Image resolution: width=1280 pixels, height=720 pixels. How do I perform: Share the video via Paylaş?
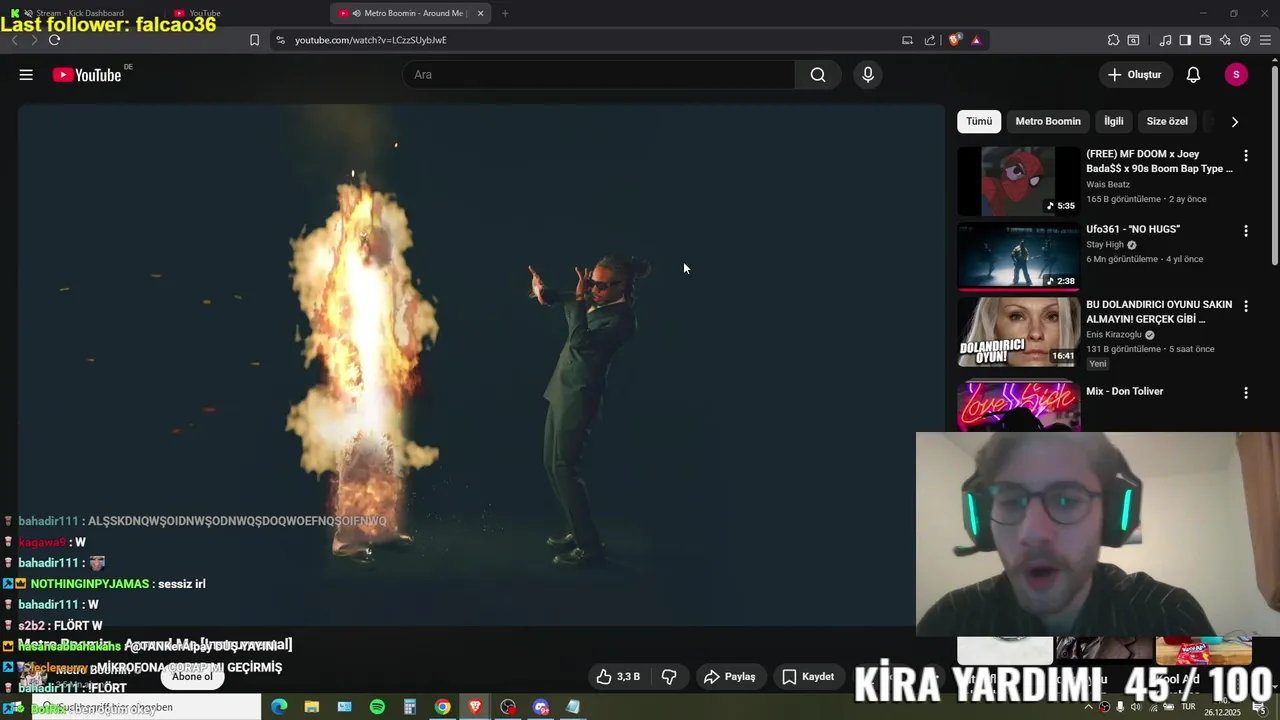(x=730, y=677)
